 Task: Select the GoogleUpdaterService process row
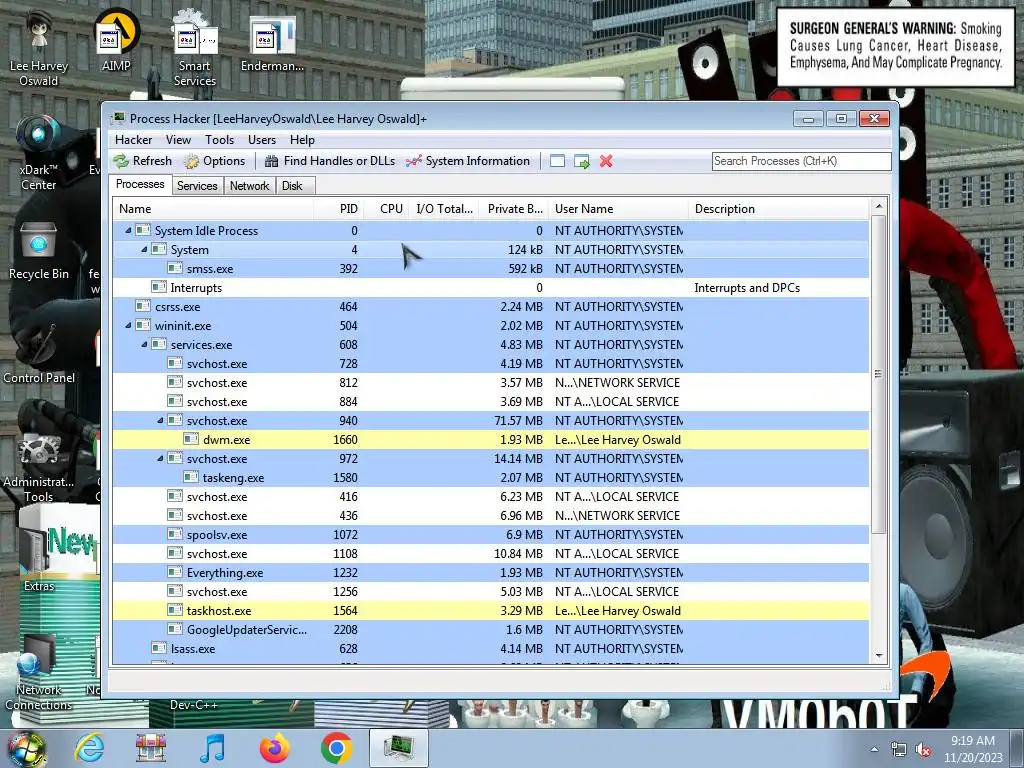coord(491,630)
